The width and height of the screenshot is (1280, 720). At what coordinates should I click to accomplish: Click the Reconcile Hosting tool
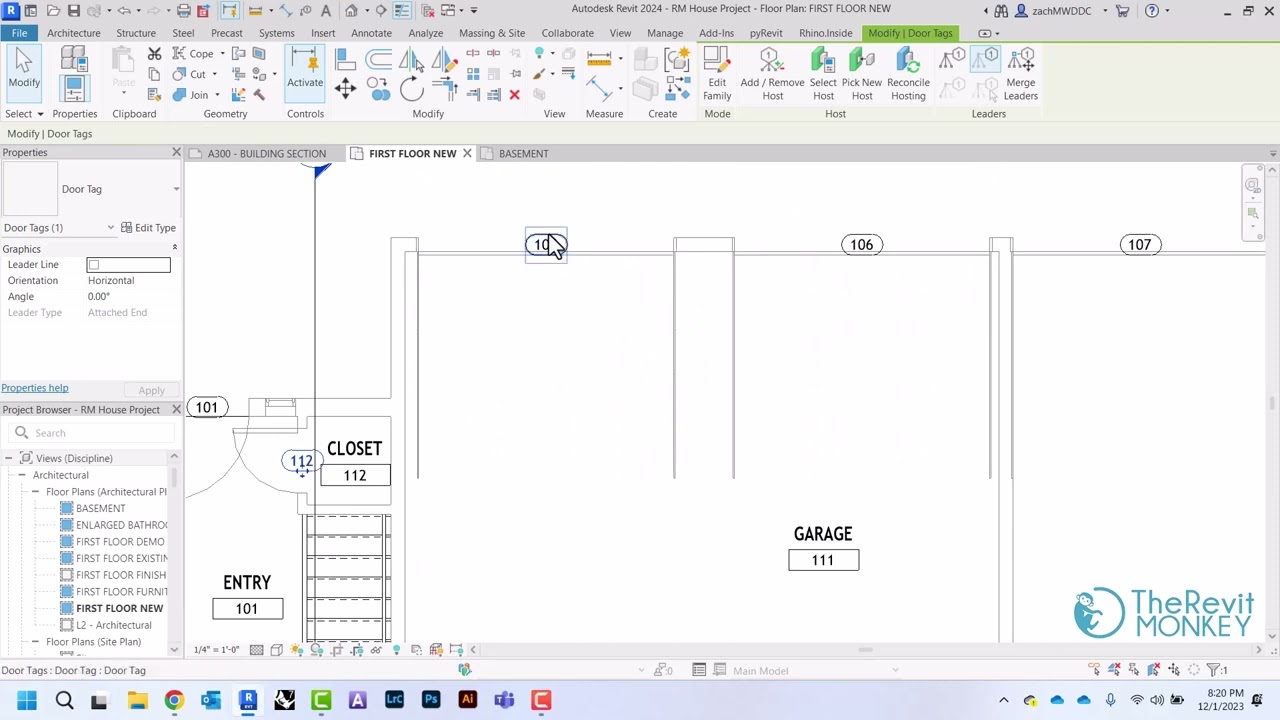point(908,75)
